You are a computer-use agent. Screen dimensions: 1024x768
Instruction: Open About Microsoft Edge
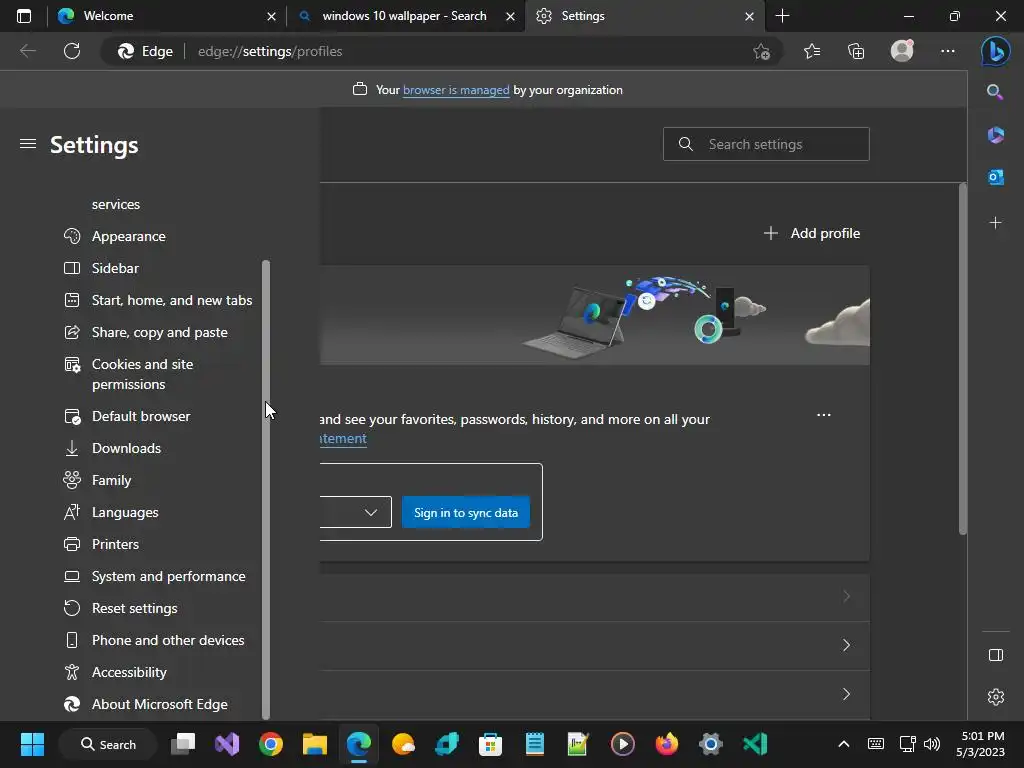coord(159,704)
